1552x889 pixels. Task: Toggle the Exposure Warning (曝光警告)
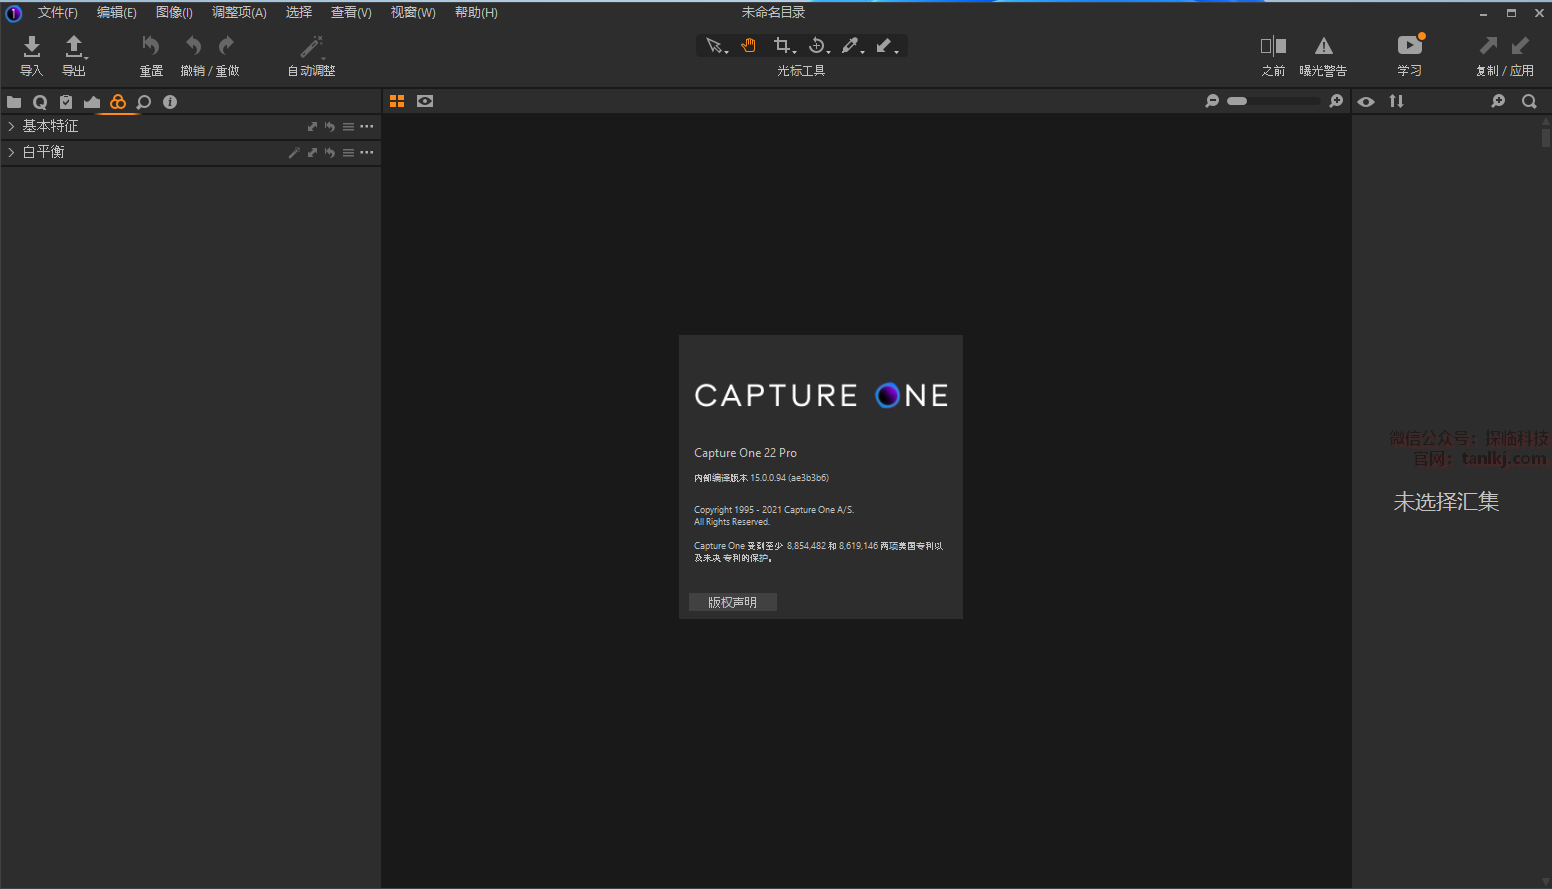1323,46
